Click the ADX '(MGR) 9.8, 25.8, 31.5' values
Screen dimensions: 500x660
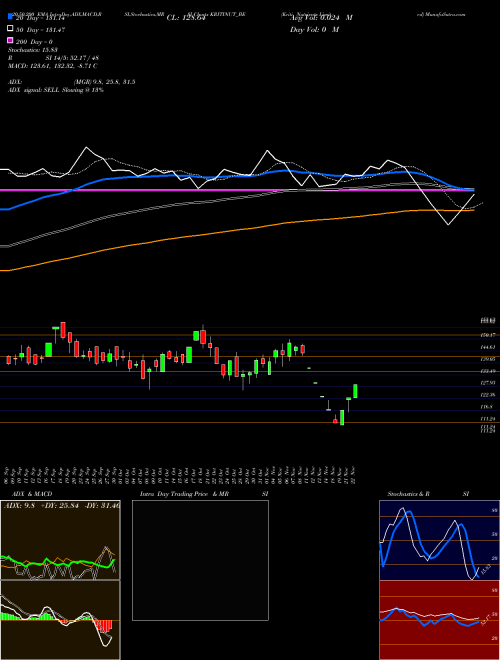point(104,82)
